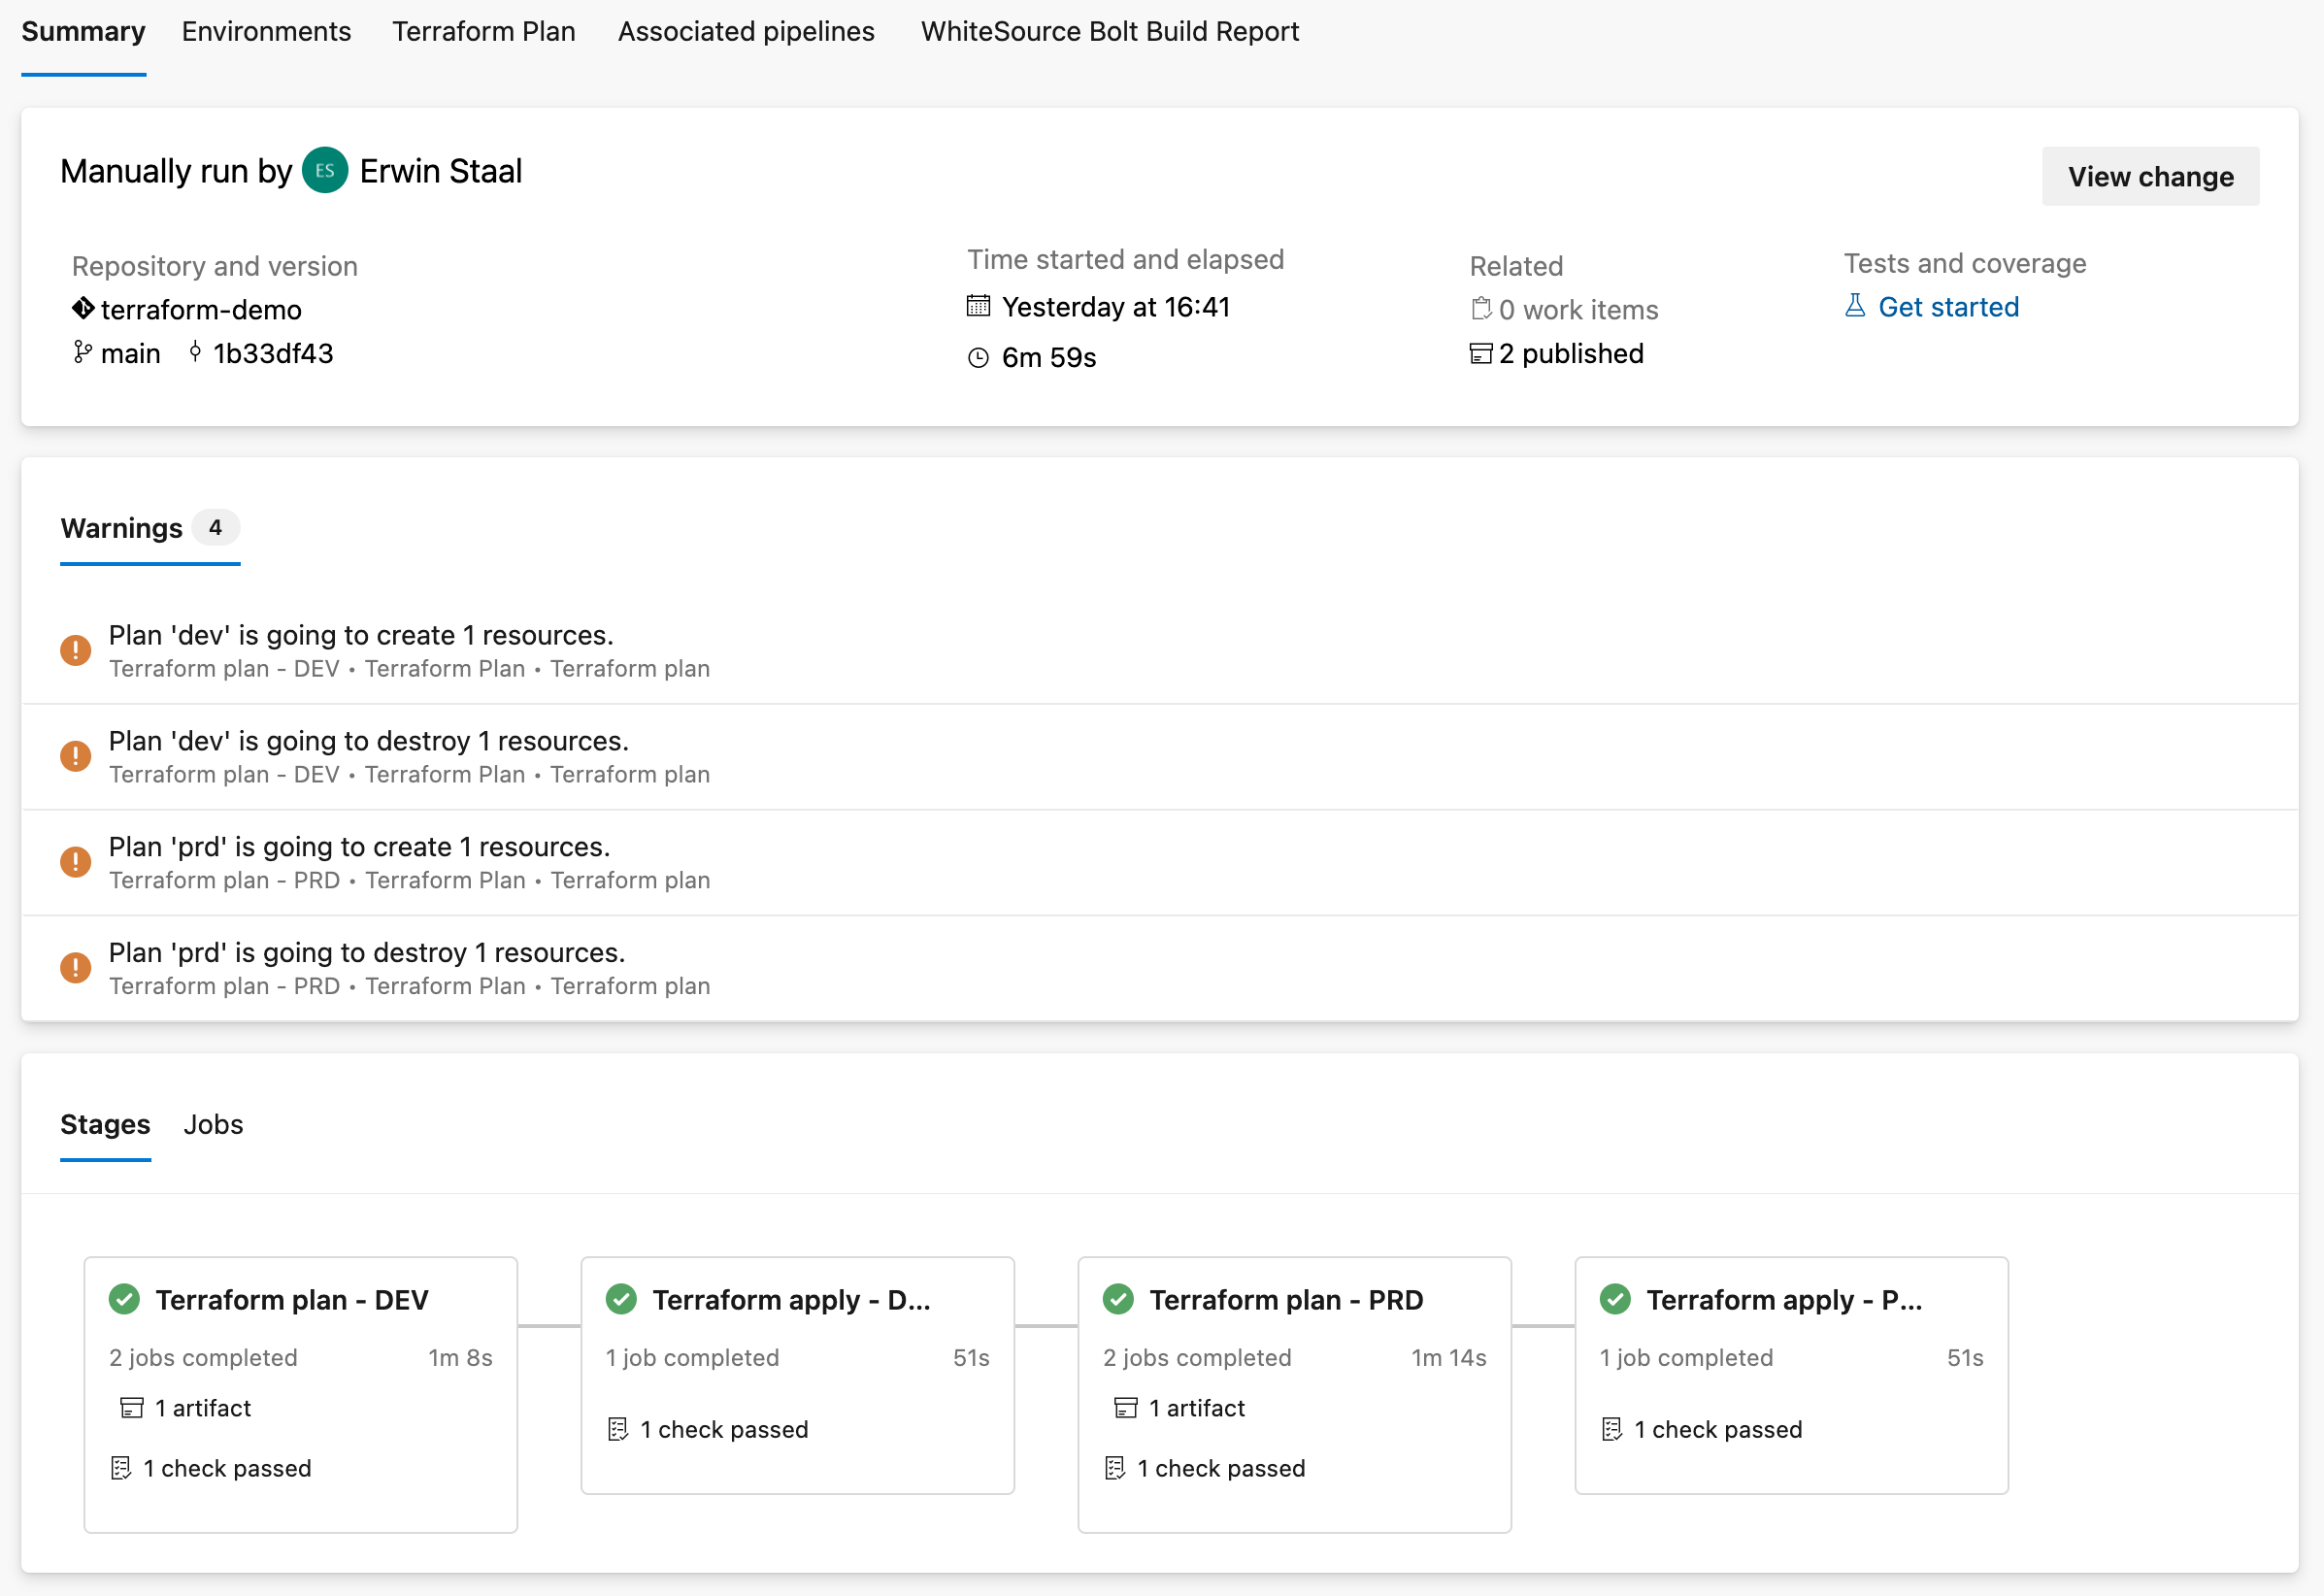Expand the Terraform plan - DEV stage card
Image resolution: width=2324 pixels, height=1596 pixels.
295,1301
